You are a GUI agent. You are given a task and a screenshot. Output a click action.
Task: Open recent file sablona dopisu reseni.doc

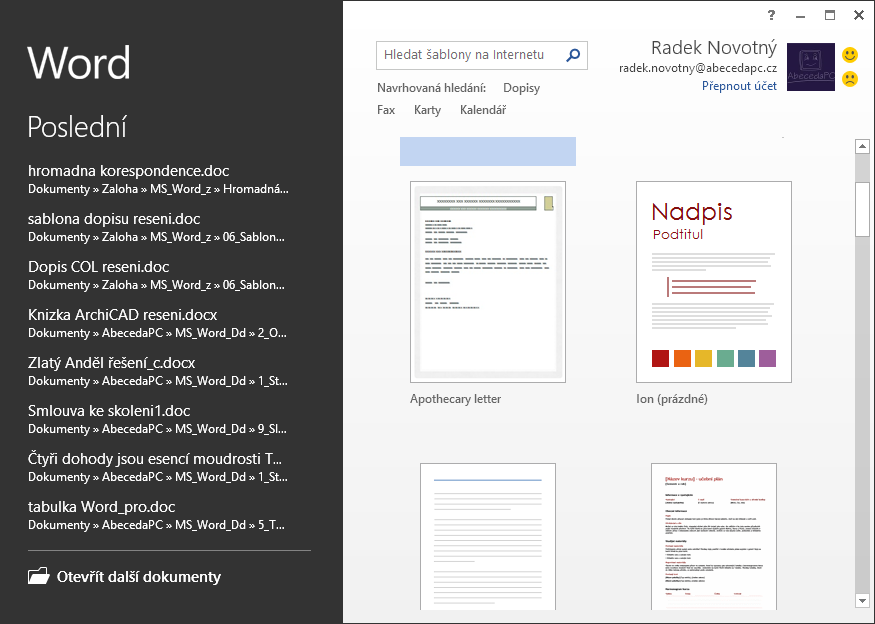(156, 227)
